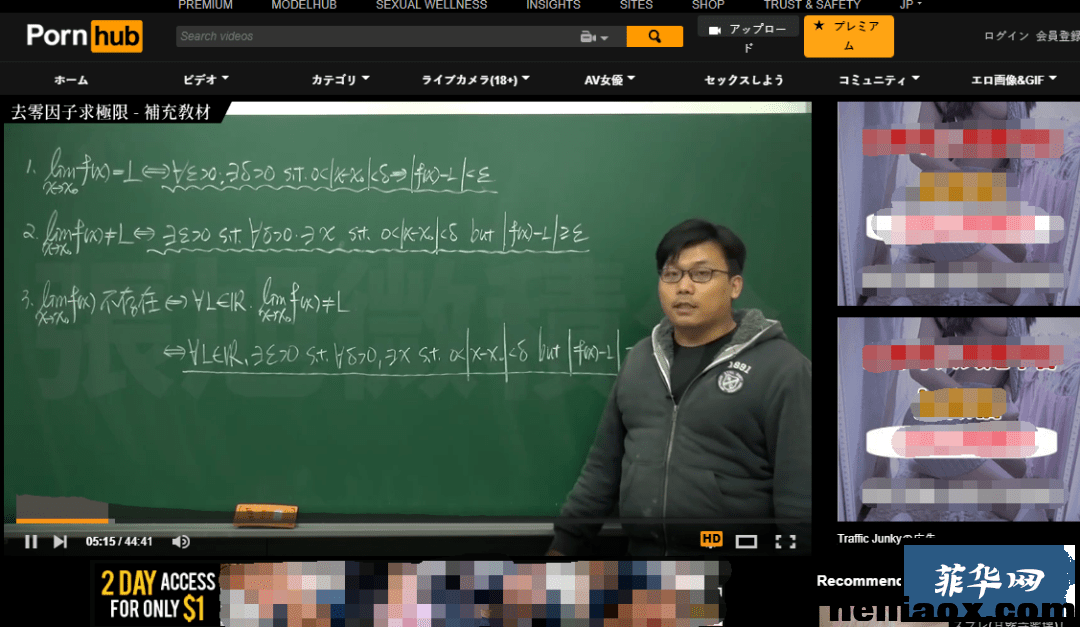Expand the ライブカメラ(18+) menu
Image resolution: width=1080 pixels, height=627 pixels.
[x=475, y=80]
